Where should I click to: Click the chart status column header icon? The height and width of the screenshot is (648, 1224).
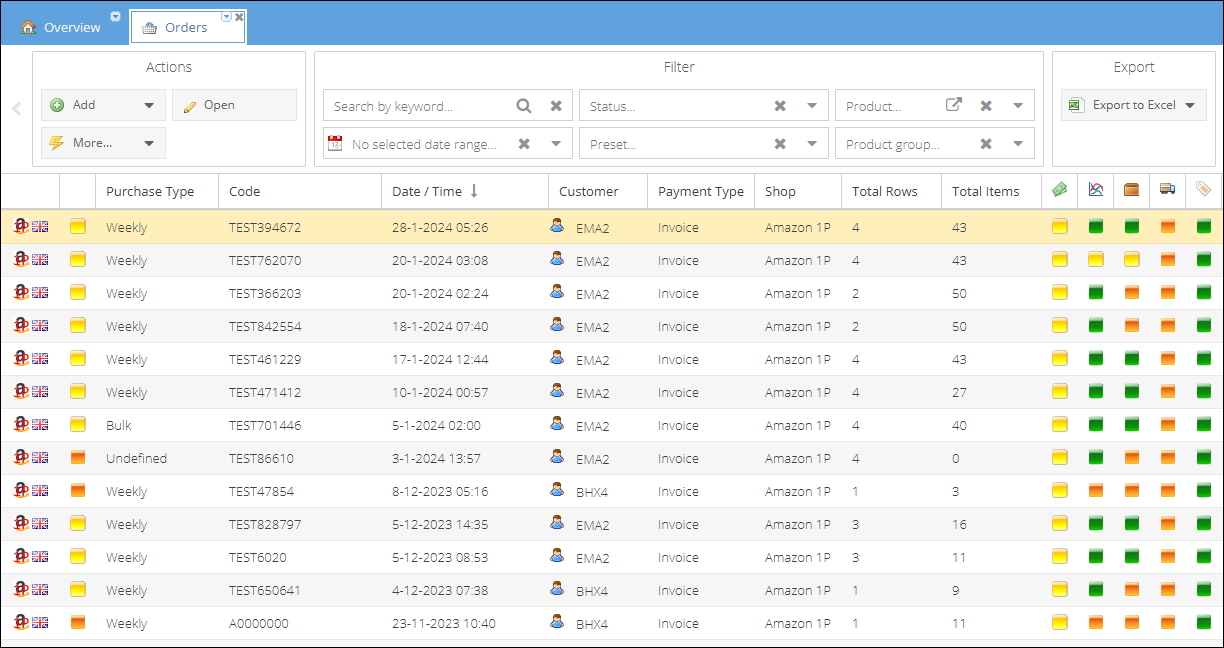tap(1096, 189)
